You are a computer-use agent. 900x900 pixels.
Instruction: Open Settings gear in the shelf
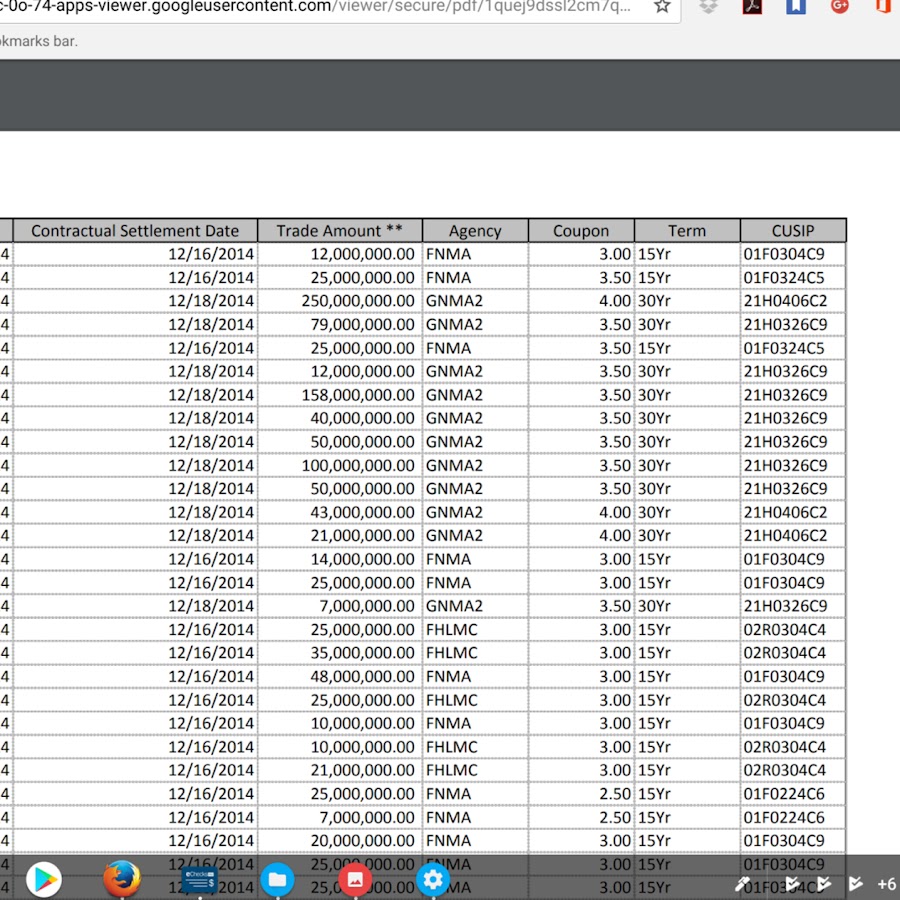click(x=432, y=880)
